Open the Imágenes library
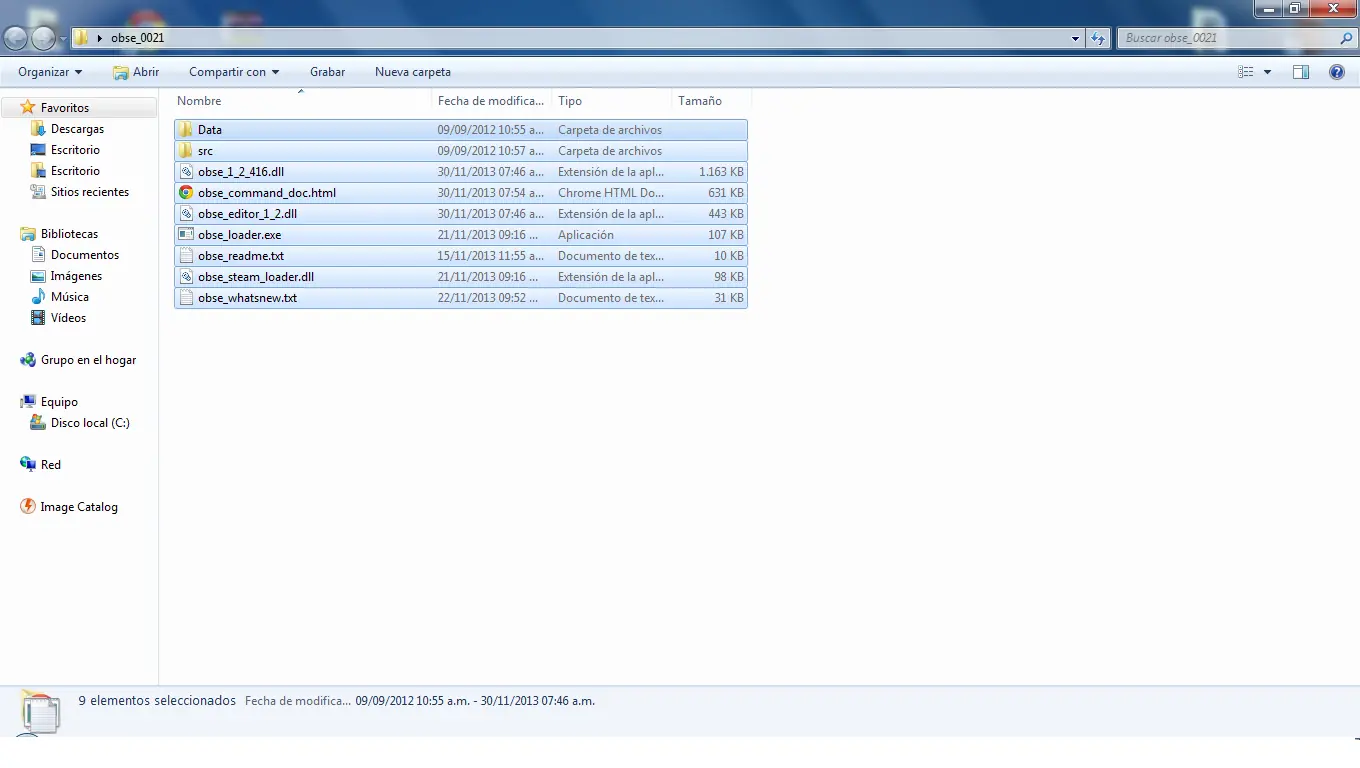Screen dimensions: 1360x768 click(76, 276)
